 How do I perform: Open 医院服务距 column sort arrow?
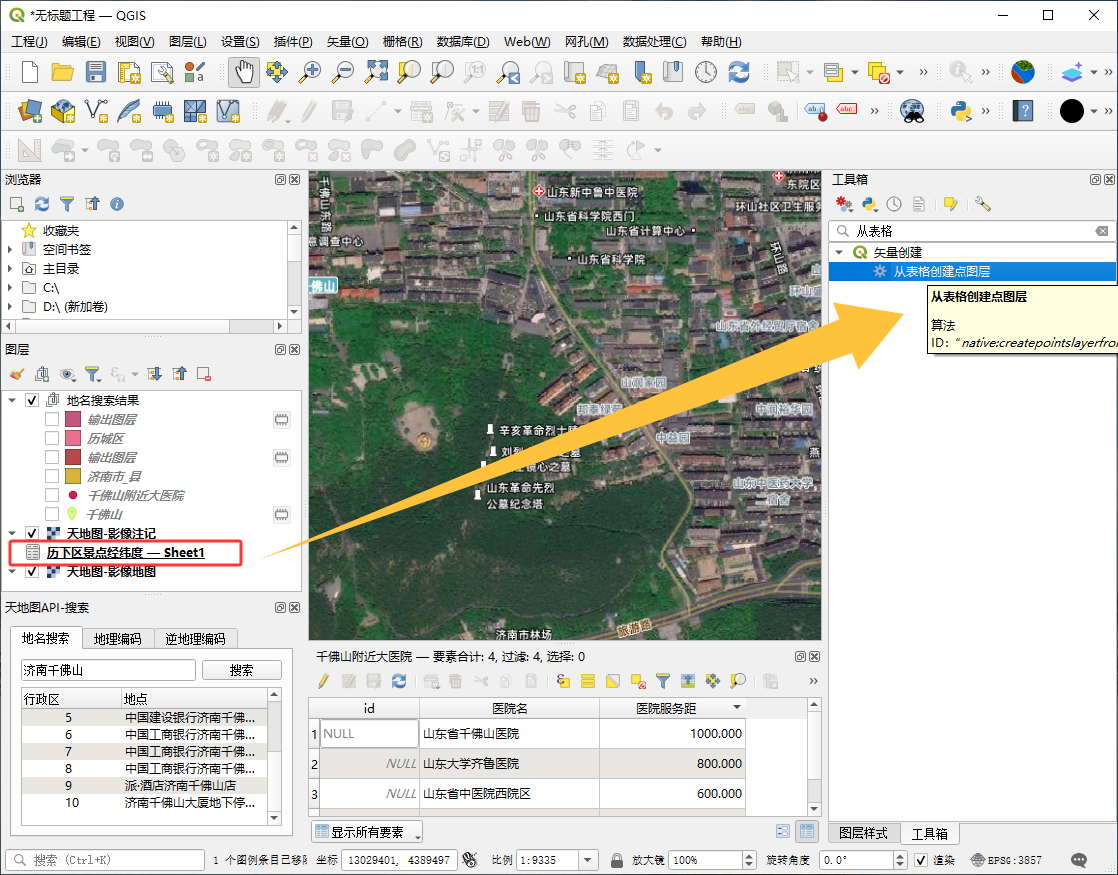pos(737,707)
